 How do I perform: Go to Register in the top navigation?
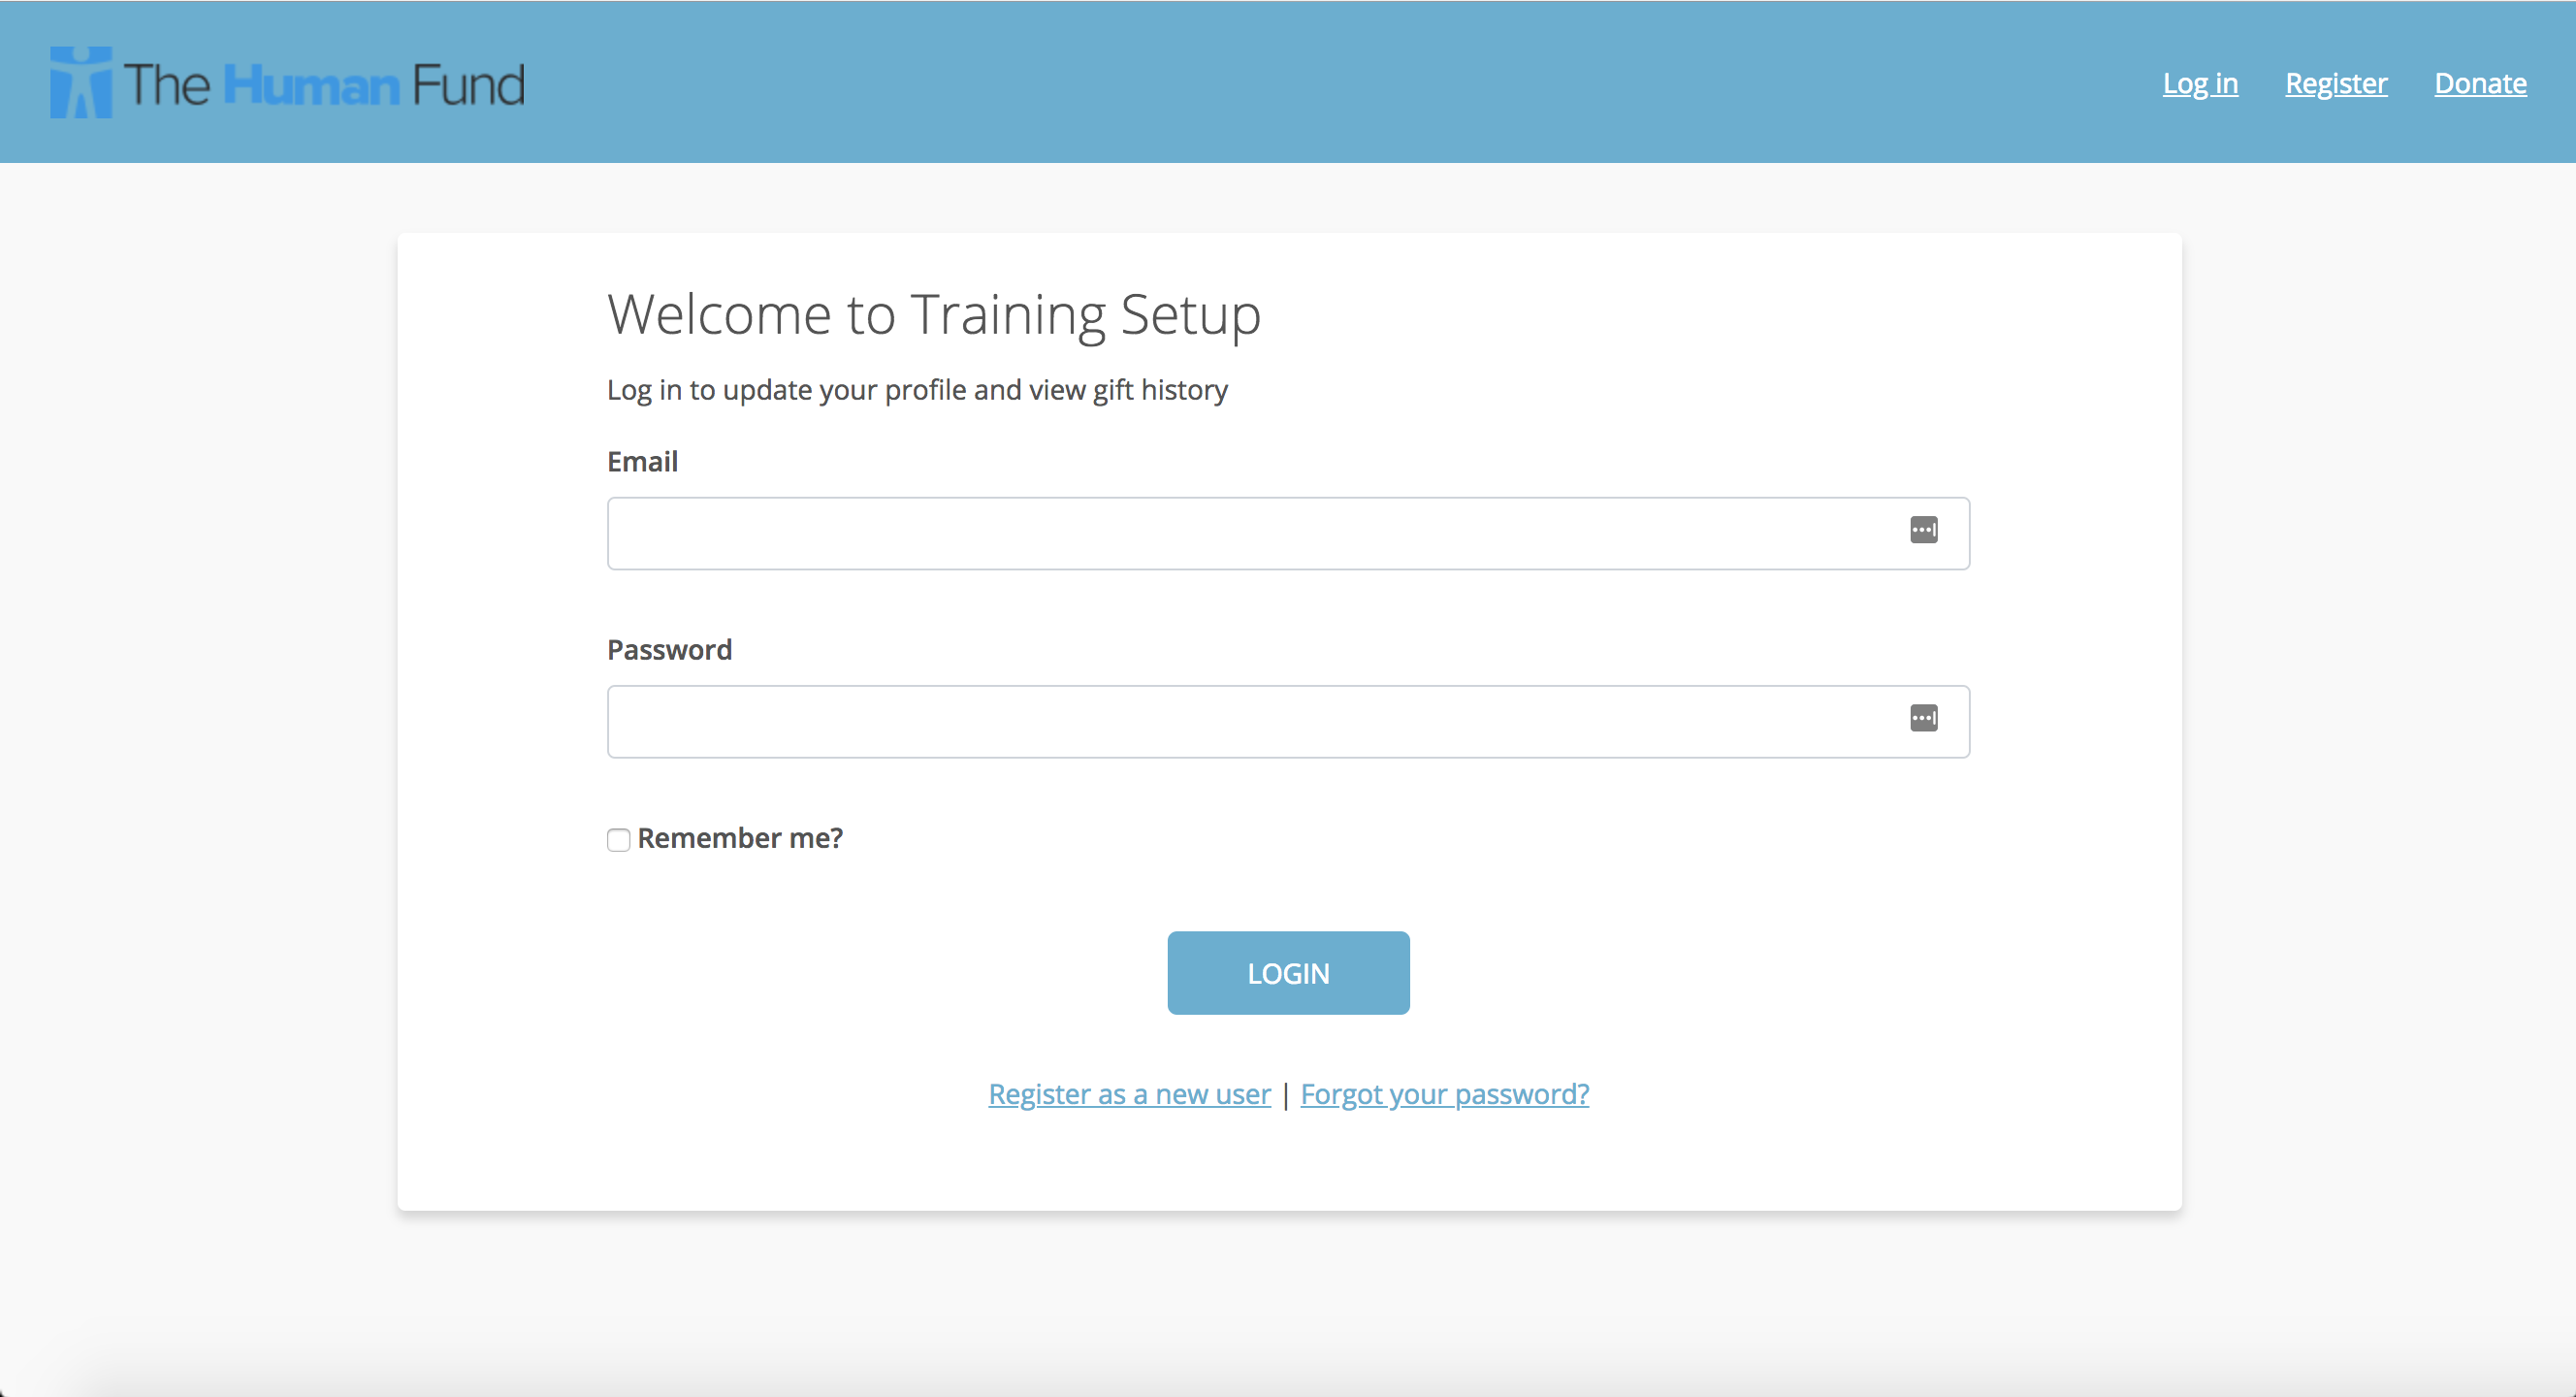point(2336,83)
